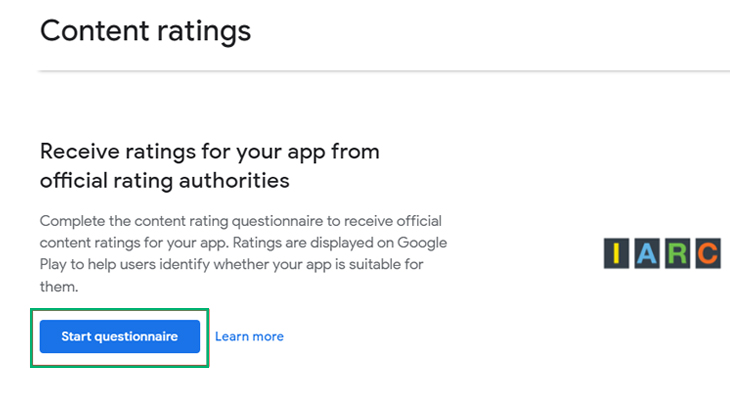Click the final word 'them.' of paragraph
Viewport: 730px width, 400px height.
point(59,286)
